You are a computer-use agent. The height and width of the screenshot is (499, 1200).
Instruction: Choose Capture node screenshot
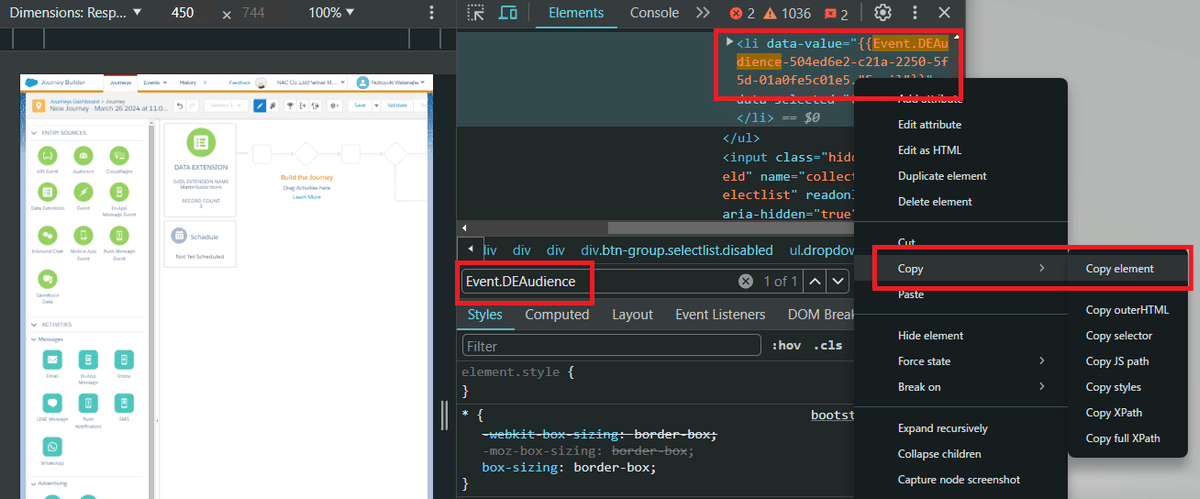tap(958, 480)
